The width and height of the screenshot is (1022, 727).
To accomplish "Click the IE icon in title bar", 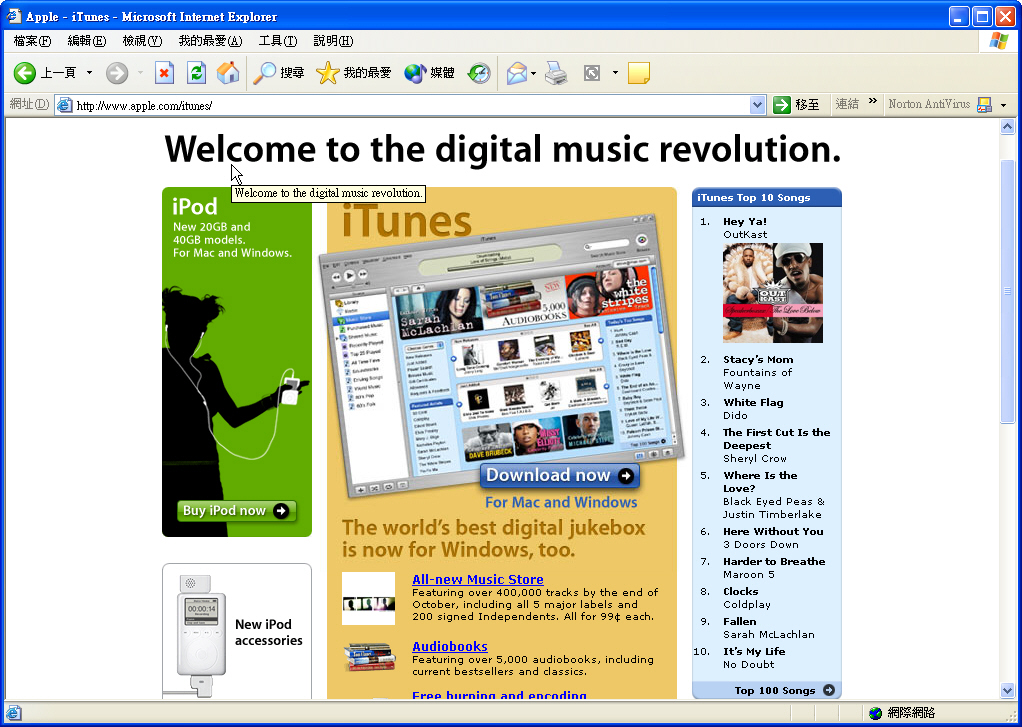I will click(14, 16).
